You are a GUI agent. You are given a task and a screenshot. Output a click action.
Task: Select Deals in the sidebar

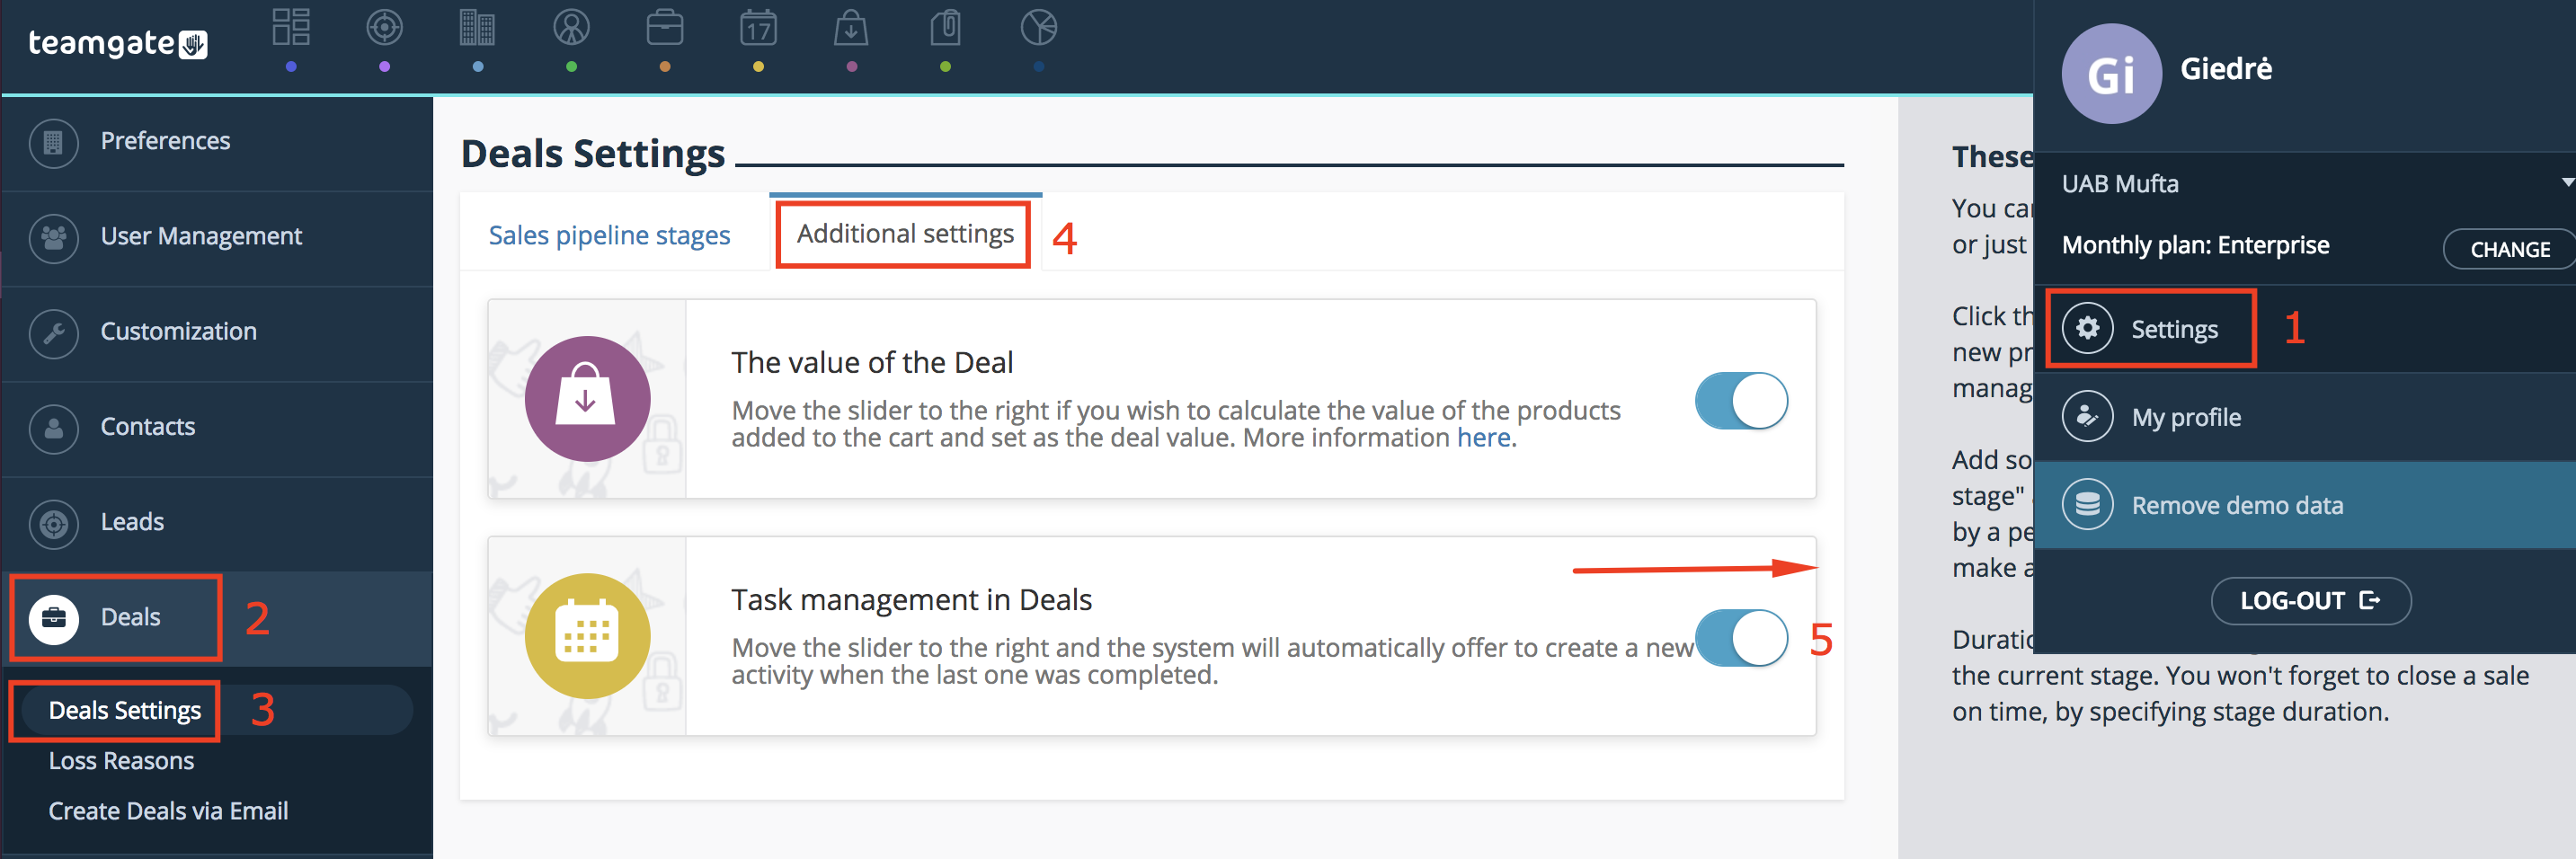pos(217,618)
